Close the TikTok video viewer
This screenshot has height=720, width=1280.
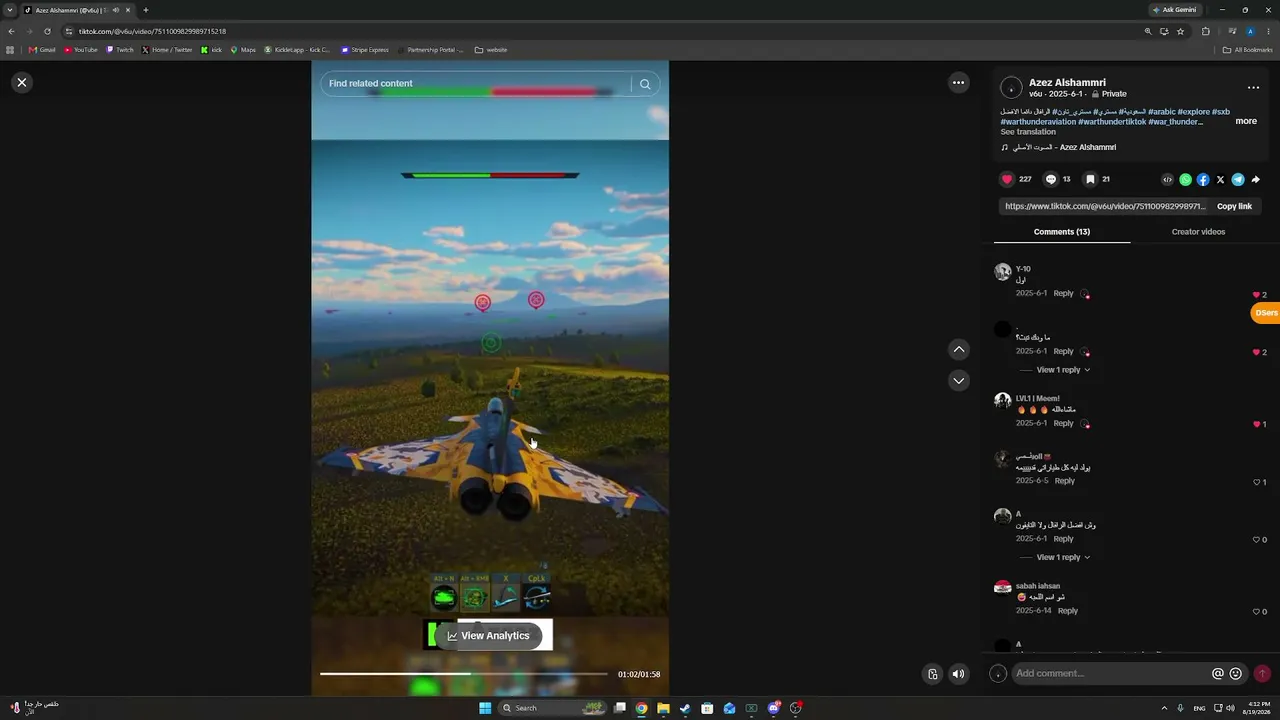[22, 83]
